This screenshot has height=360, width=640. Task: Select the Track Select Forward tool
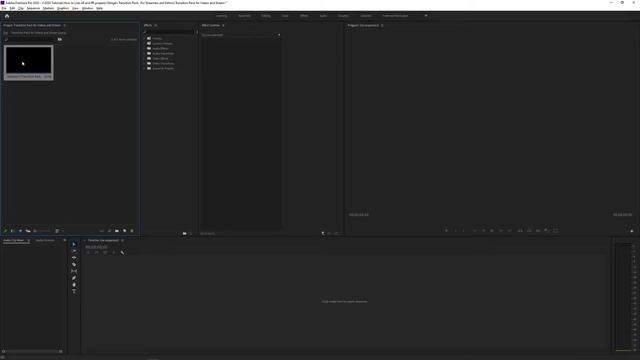point(74,251)
